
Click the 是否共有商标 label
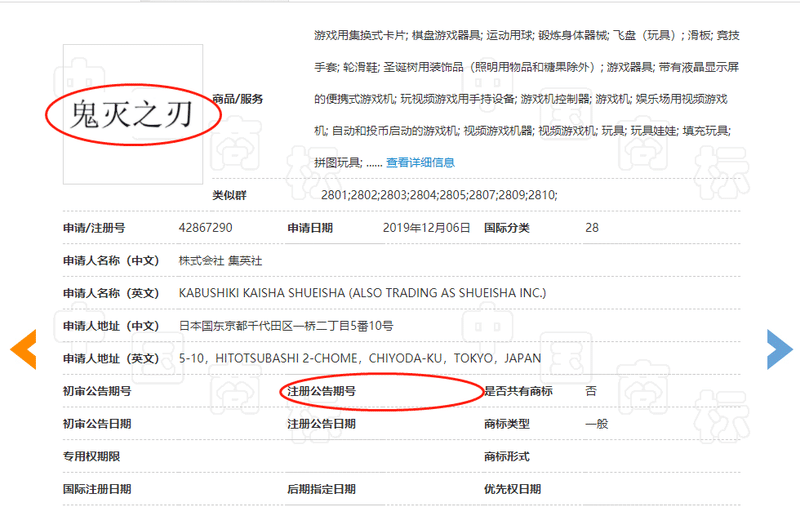click(518, 391)
